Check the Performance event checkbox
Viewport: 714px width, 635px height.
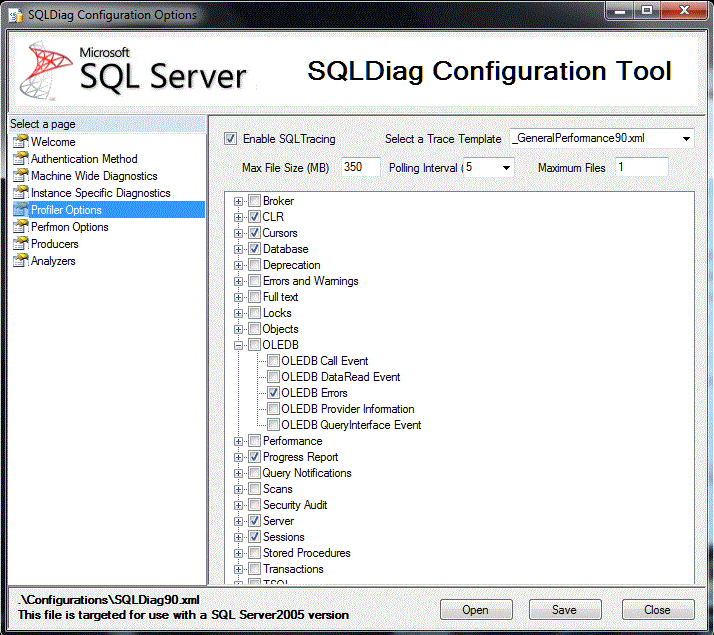tap(255, 441)
